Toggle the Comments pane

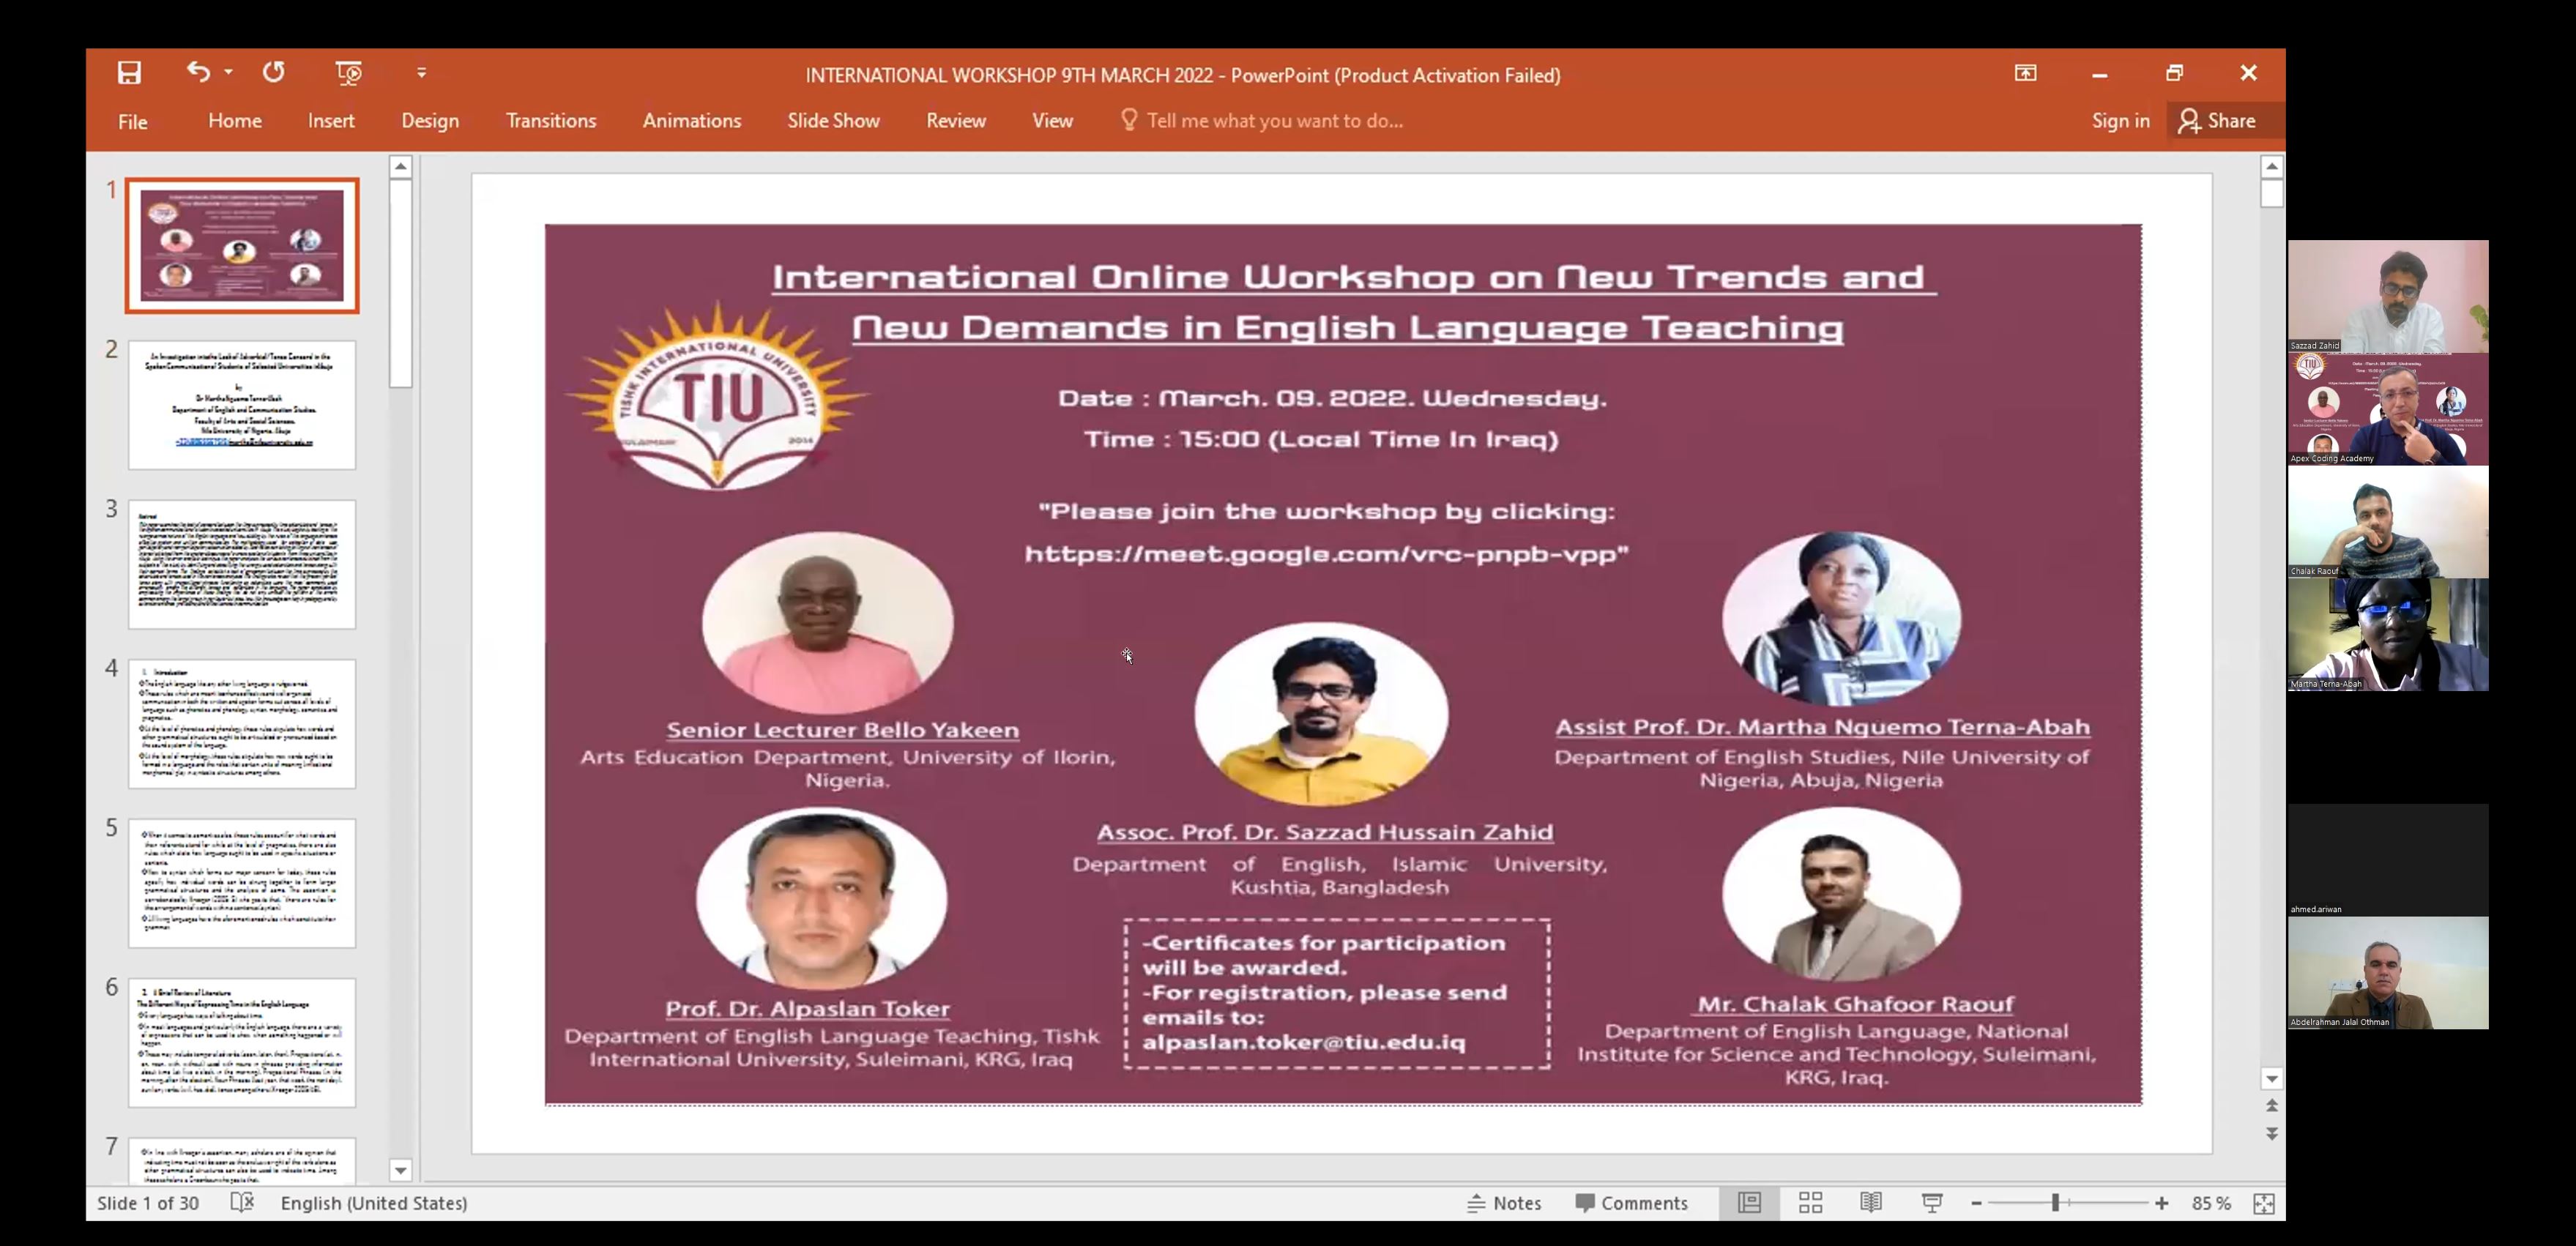click(x=1631, y=1203)
